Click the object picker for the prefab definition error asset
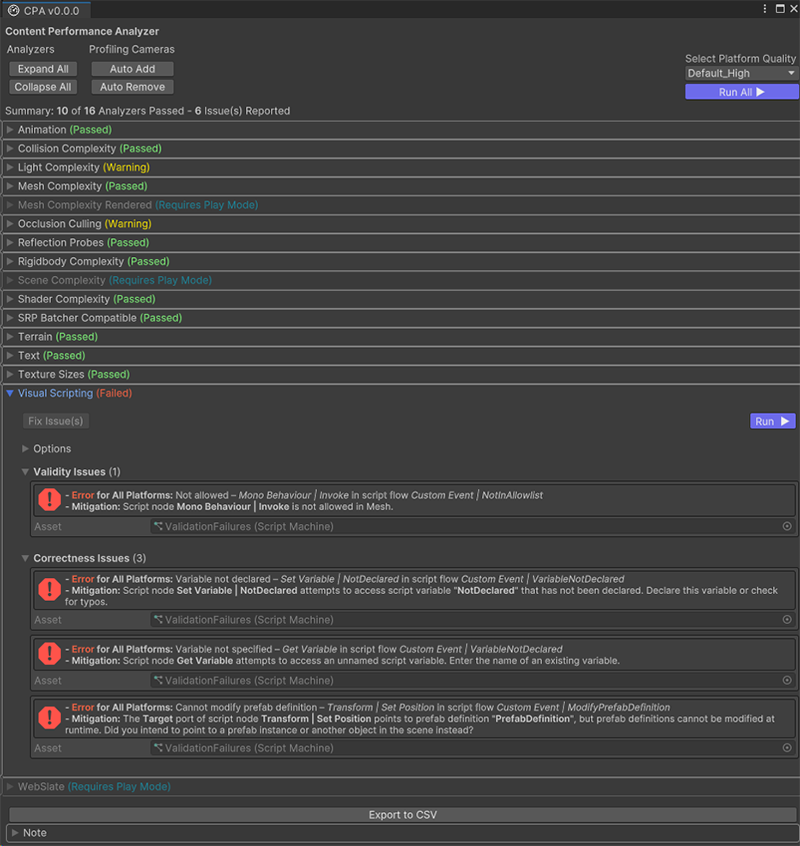Viewport: 800px width, 846px height. 787,748
